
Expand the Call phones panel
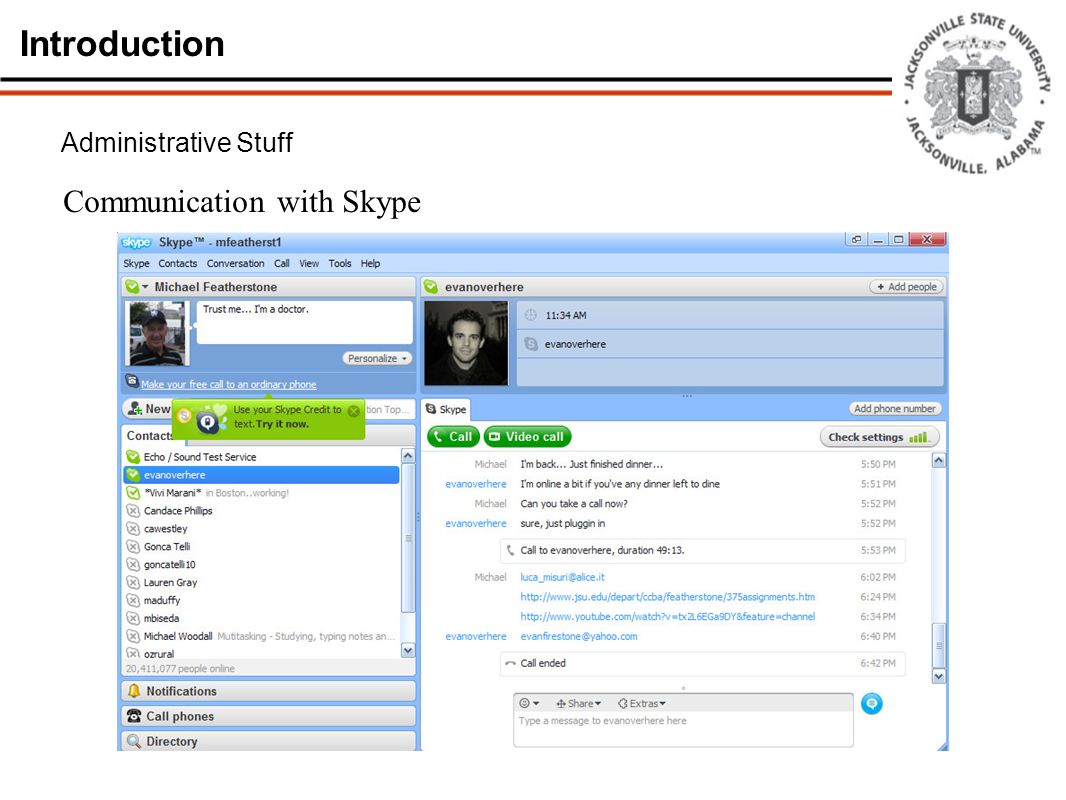(269, 716)
